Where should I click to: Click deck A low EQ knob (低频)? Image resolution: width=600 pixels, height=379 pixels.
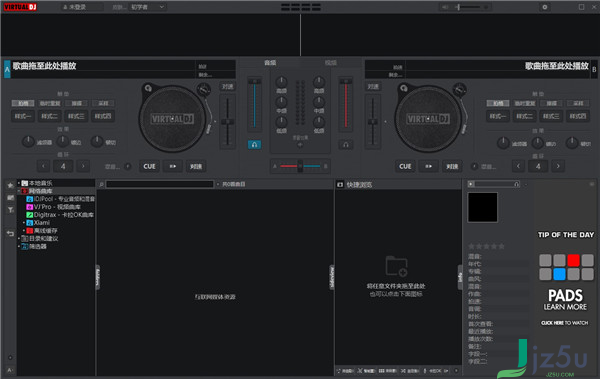[x=281, y=122]
